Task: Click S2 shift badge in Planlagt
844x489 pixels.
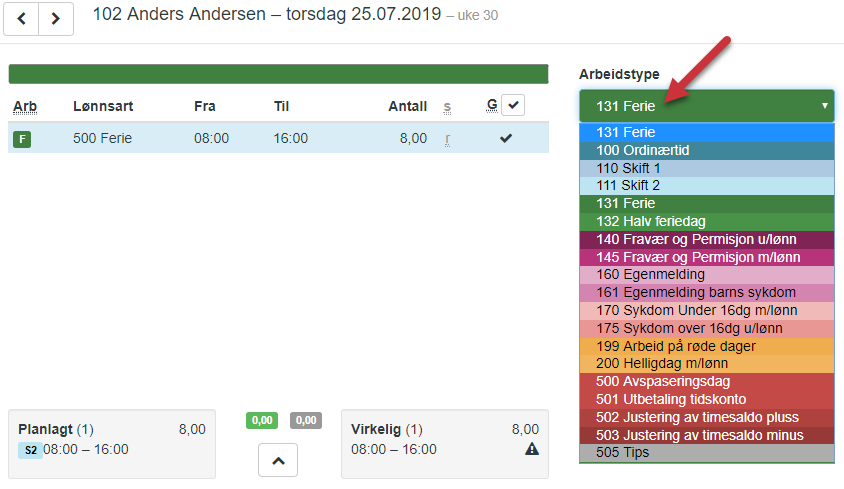Action: (30, 450)
